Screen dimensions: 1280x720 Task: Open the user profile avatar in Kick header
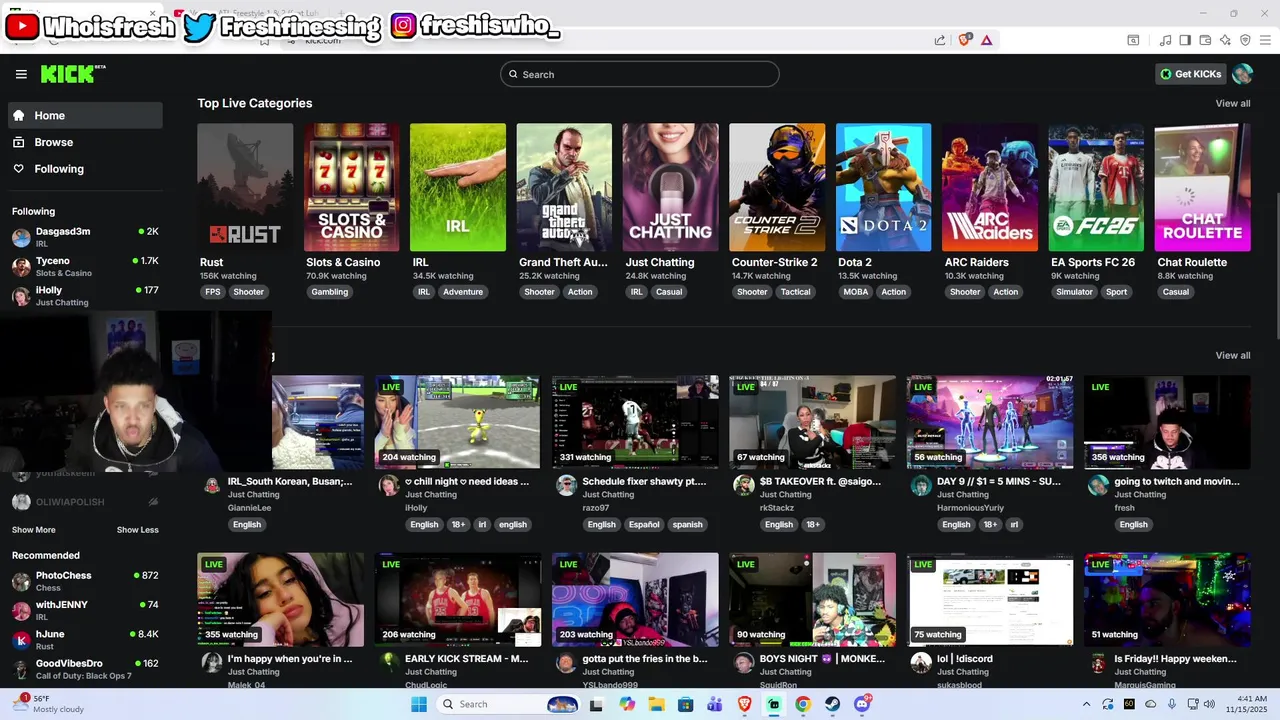click(1242, 74)
